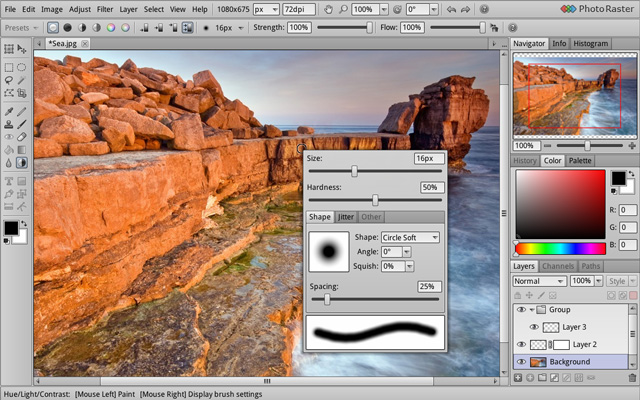The image size is (640, 400).
Task: Click the rainbow hue bar
Action: point(560,249)
